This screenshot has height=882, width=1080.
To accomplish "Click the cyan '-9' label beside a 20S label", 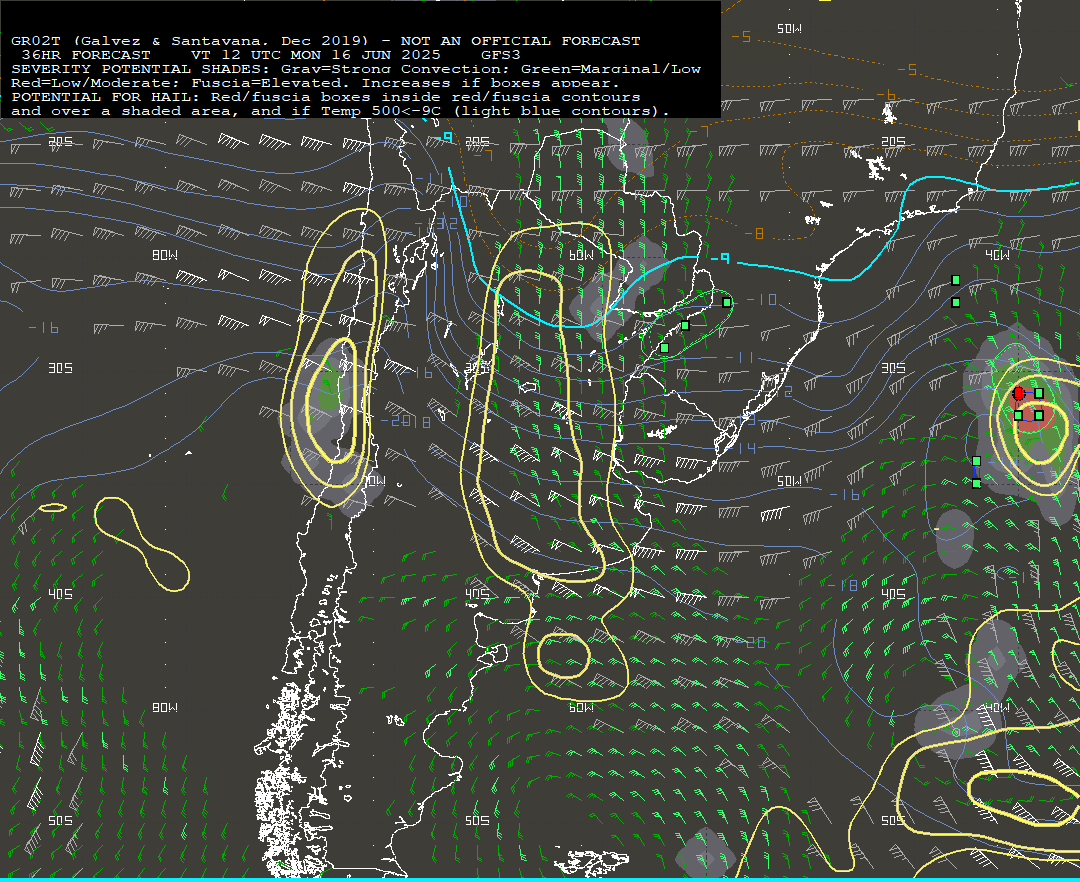I will tap(444, 137).
